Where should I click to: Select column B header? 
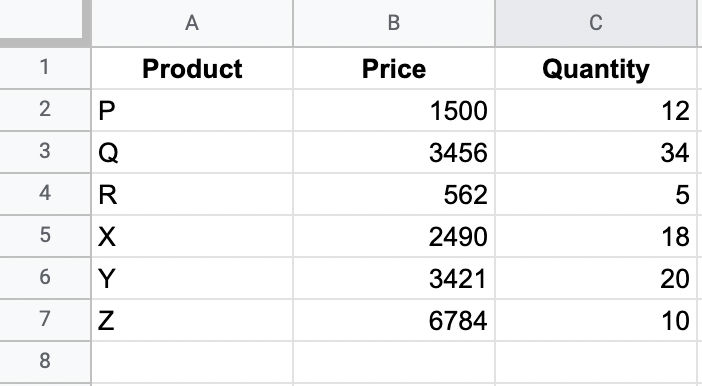point(394,23)
